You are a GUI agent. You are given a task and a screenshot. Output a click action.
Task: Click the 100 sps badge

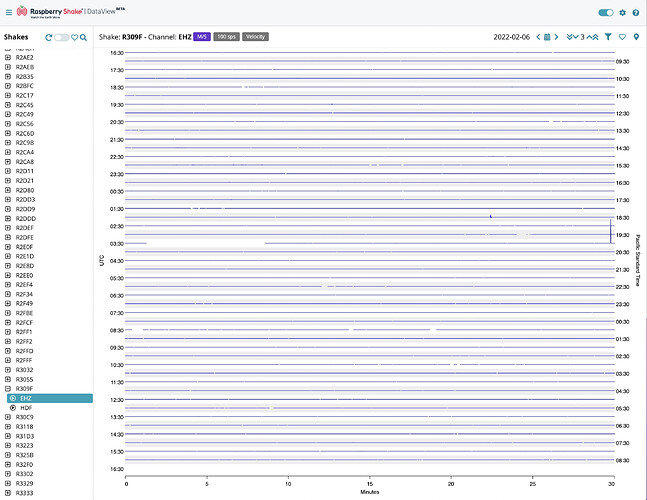pyautogui.click(x=227, y=37)
